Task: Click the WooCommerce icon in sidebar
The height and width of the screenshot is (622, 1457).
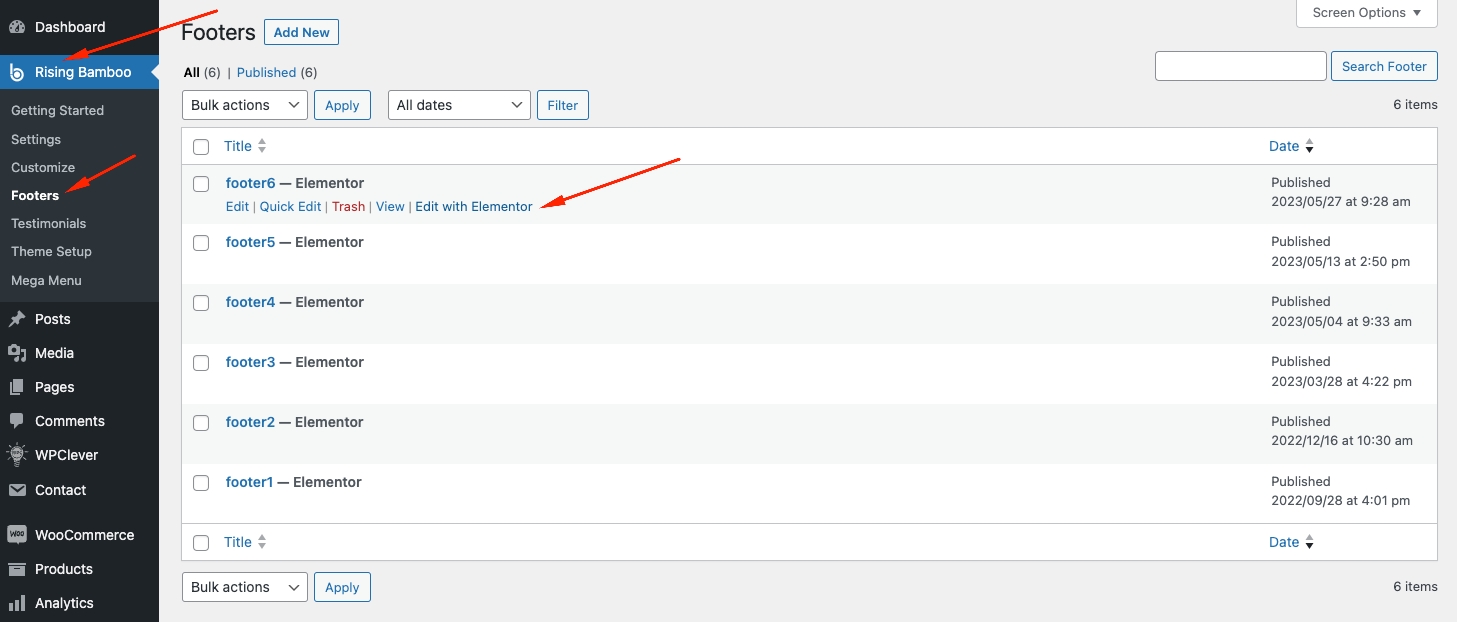Action: pyautogui.click(x=17, y=535)
